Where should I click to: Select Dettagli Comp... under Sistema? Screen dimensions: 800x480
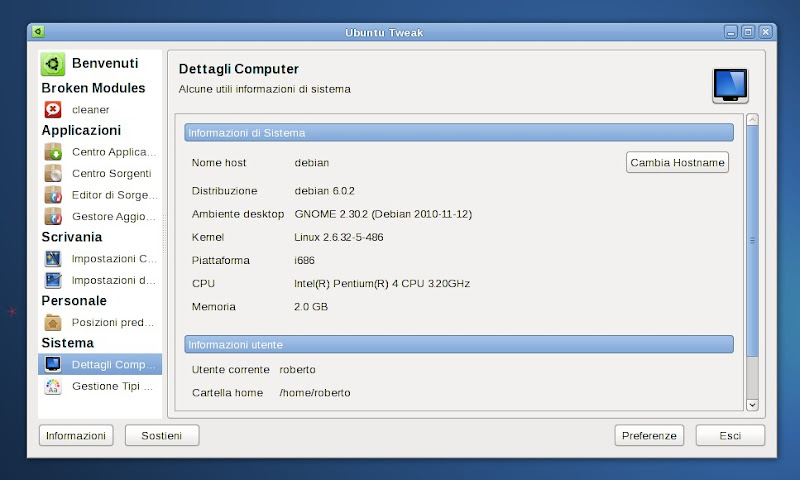tap(100, 364)
